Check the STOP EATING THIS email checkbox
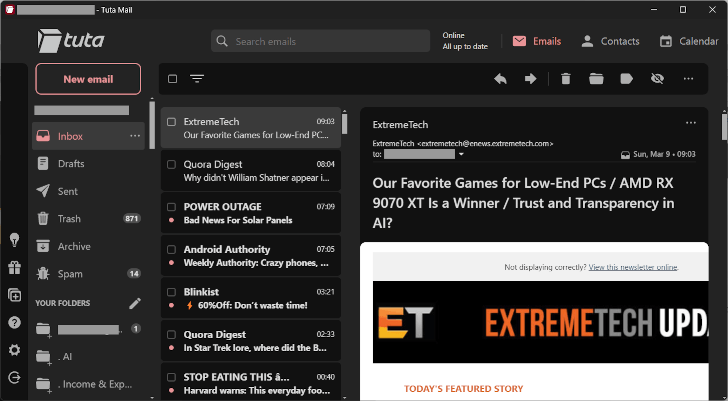The image size is (728, 401). [171, 377]
